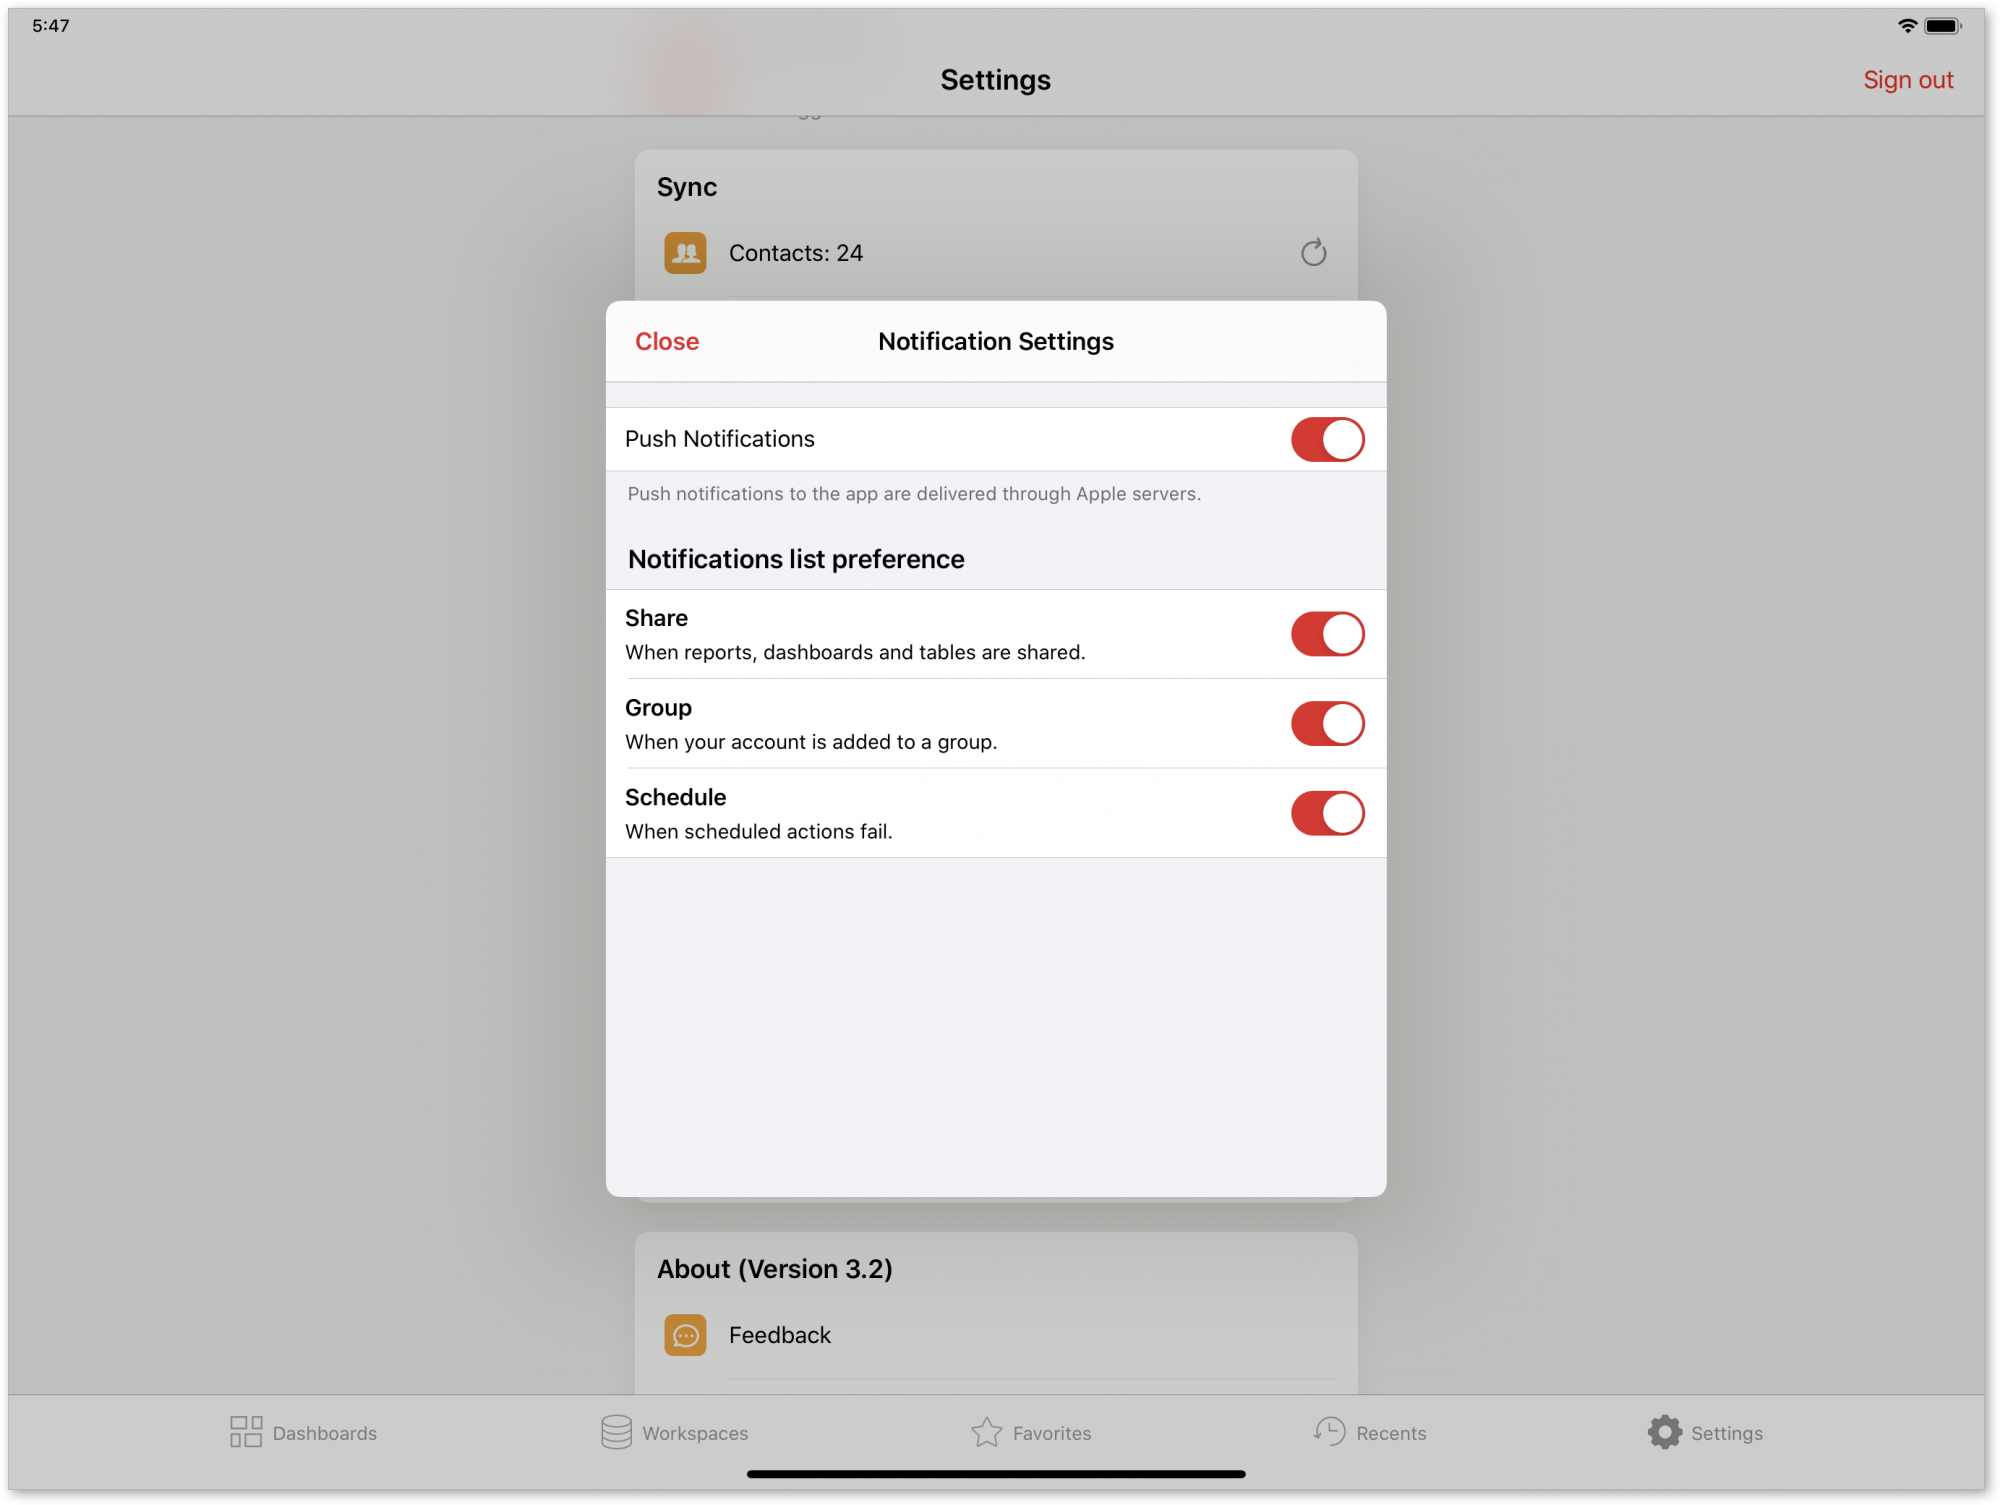
Task: Tap the Feedback row label
Action: 779,1335
